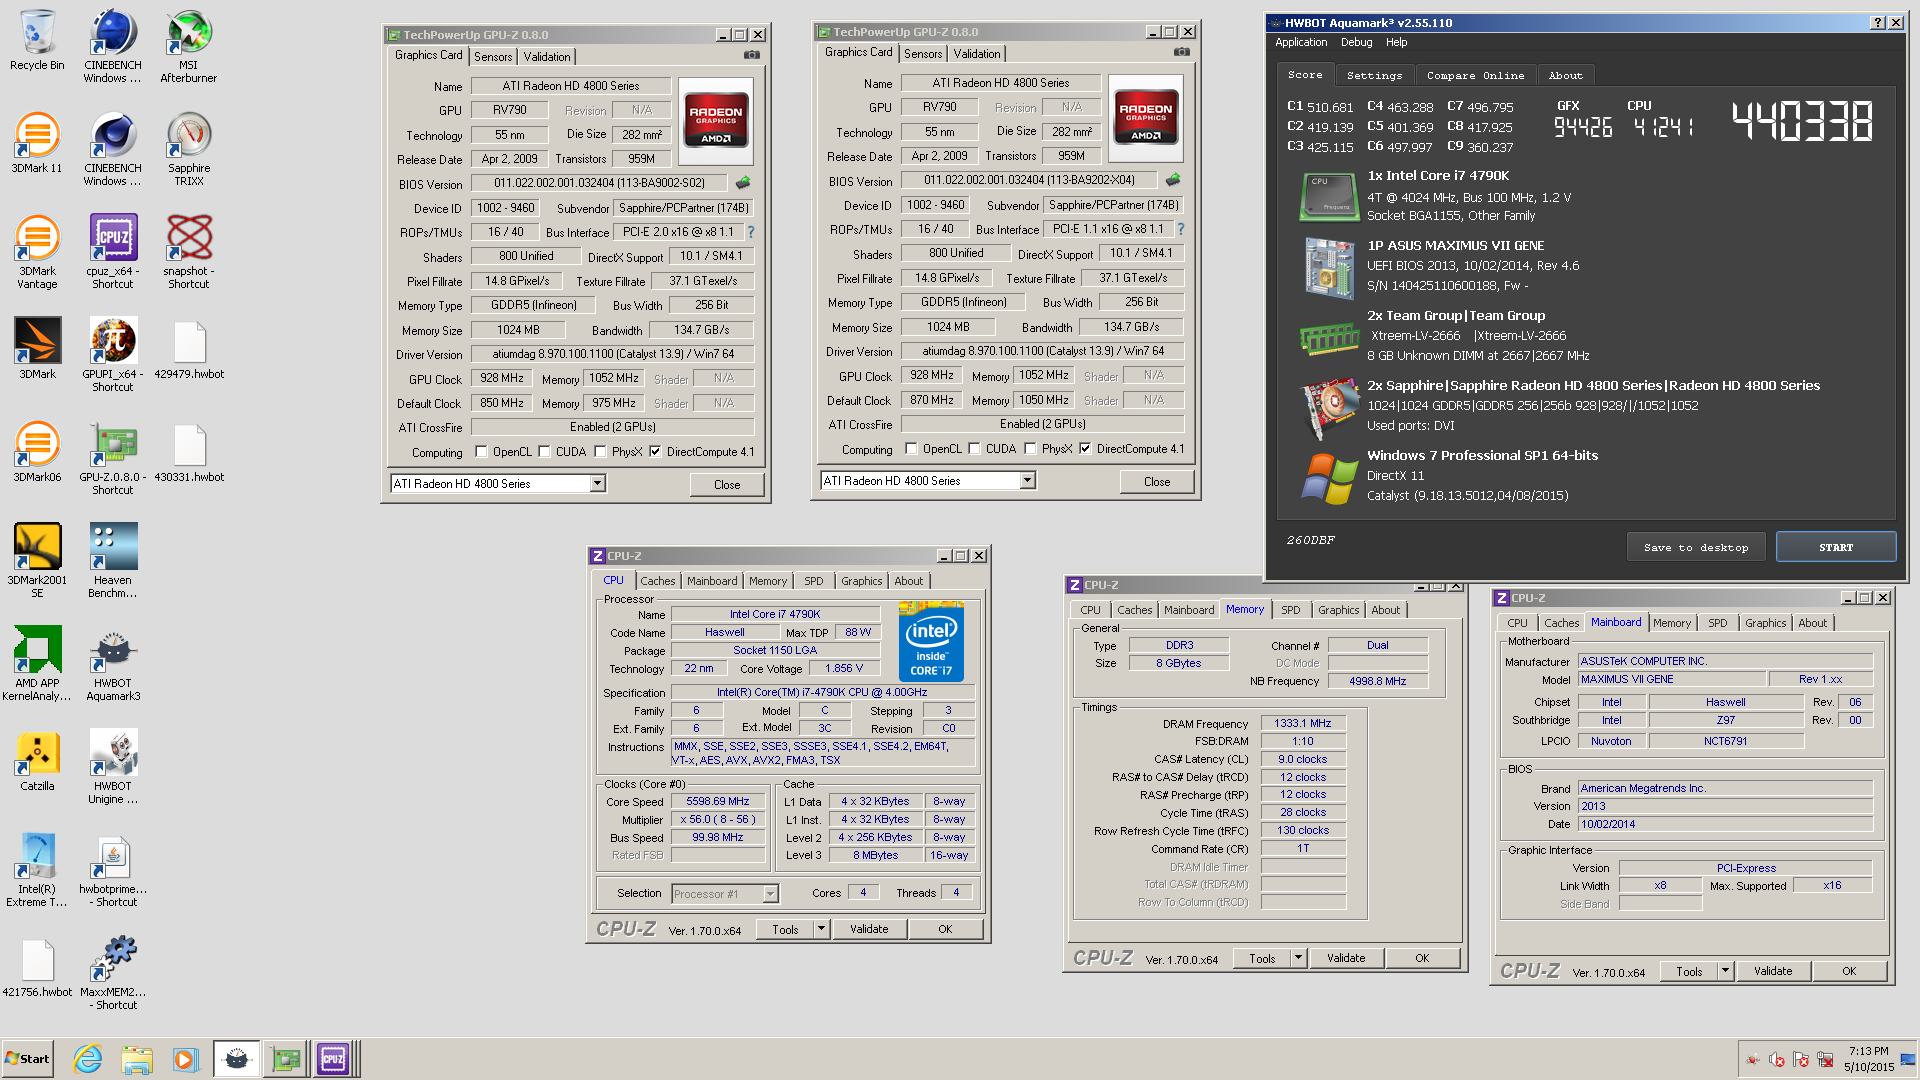Toggle DirectCompute 4.1 checkbox in right GPU-Z
Image resolution: width=1920 pixels, height=1080 pixels.
[x=1086, y=449]
